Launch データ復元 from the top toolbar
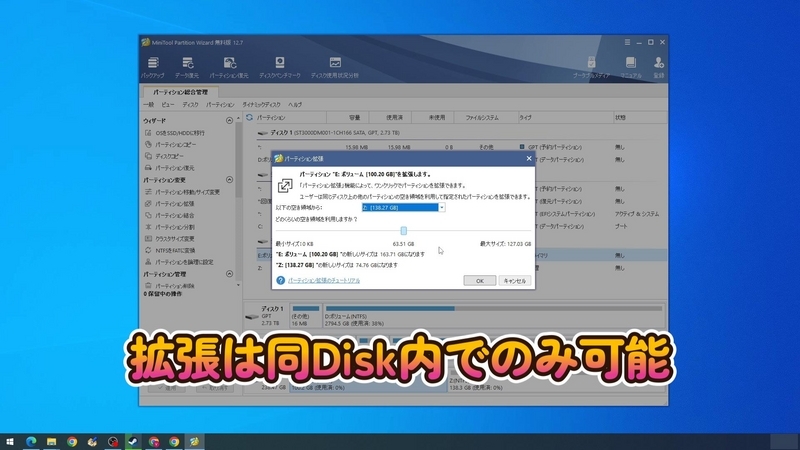The image size is (800, 450). point(187,67)
